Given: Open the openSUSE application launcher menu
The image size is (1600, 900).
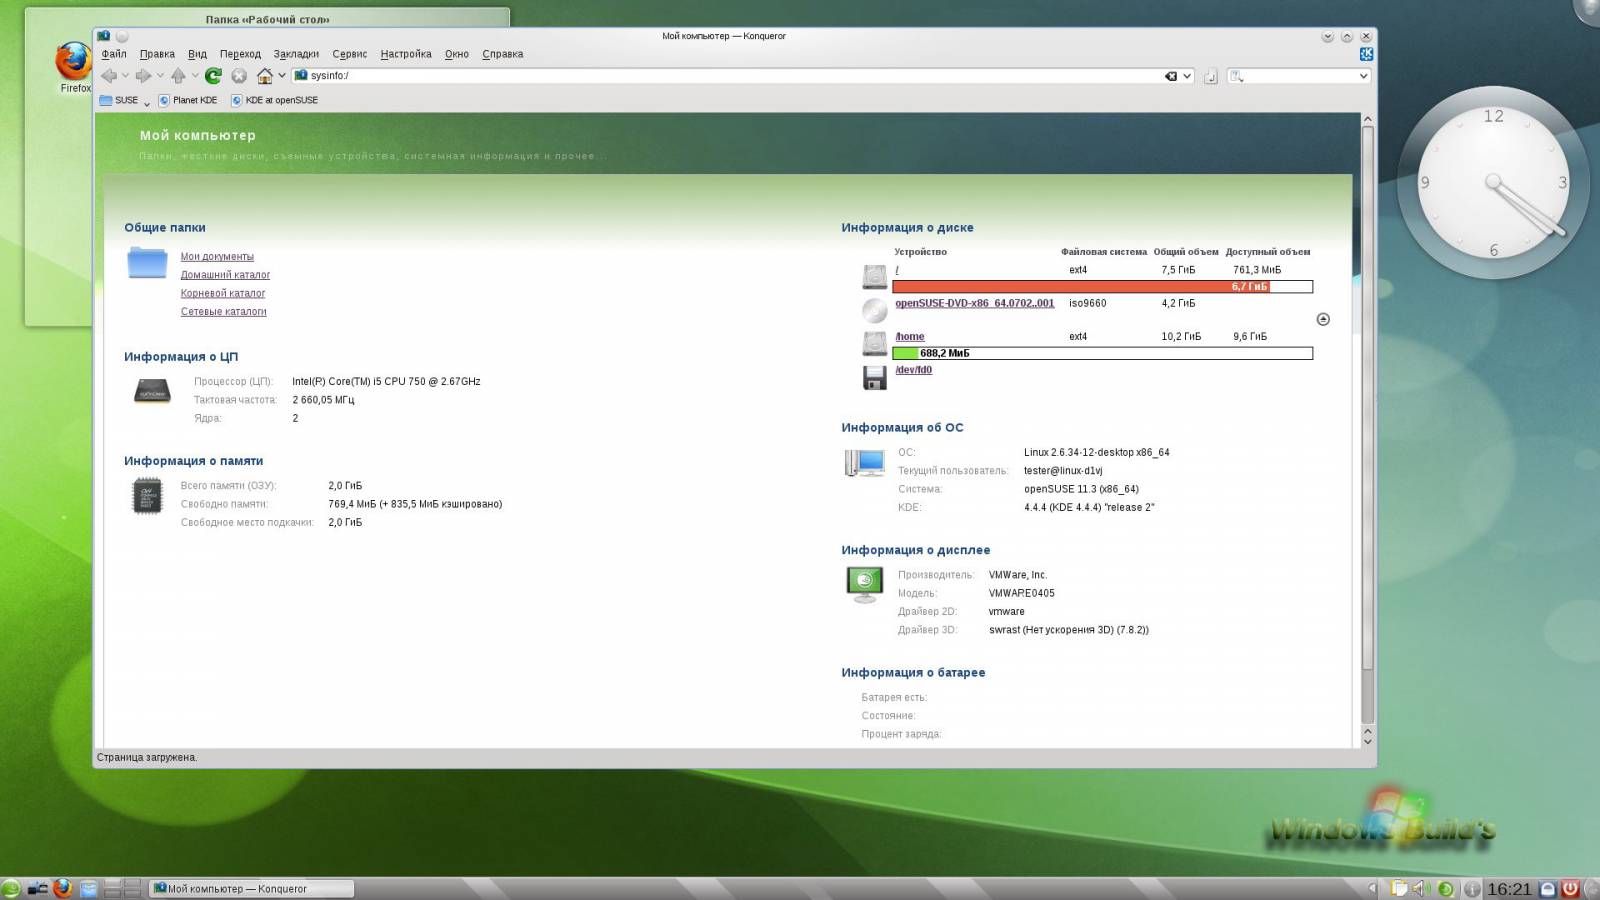Looking at the screenshot, I should tap(11, 888).
